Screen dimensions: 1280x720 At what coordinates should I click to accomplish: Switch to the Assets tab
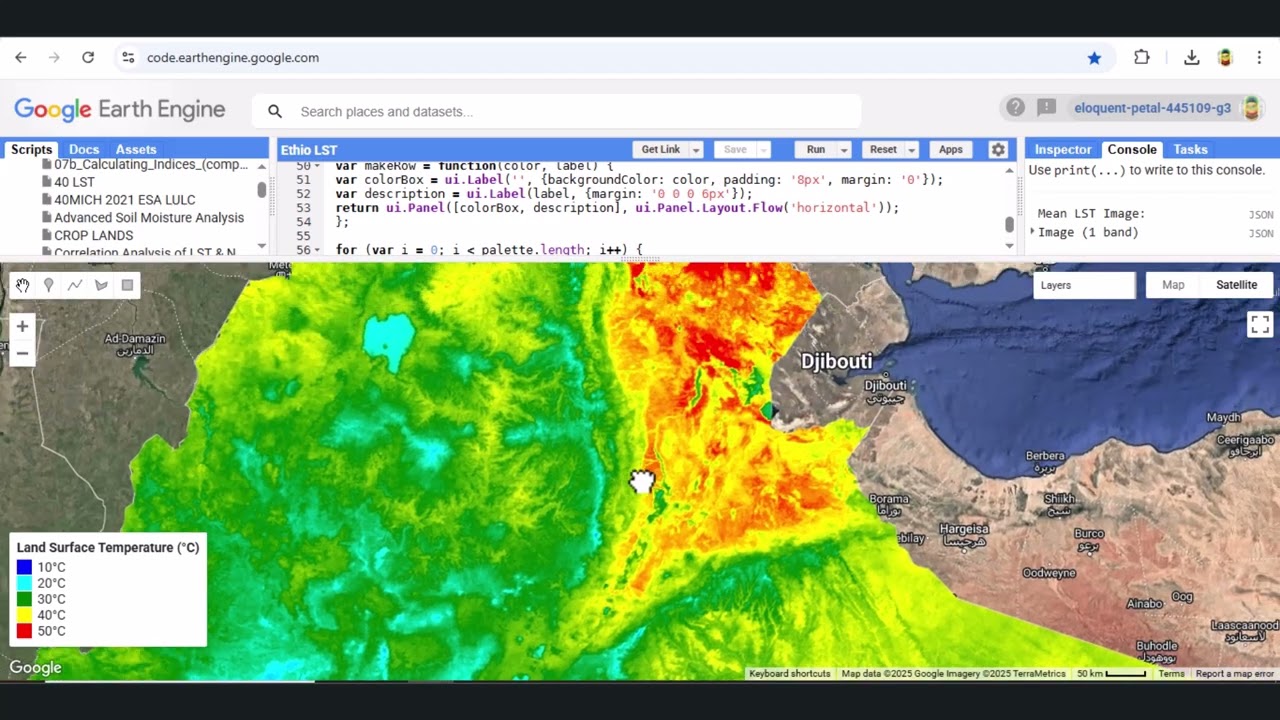136,149
